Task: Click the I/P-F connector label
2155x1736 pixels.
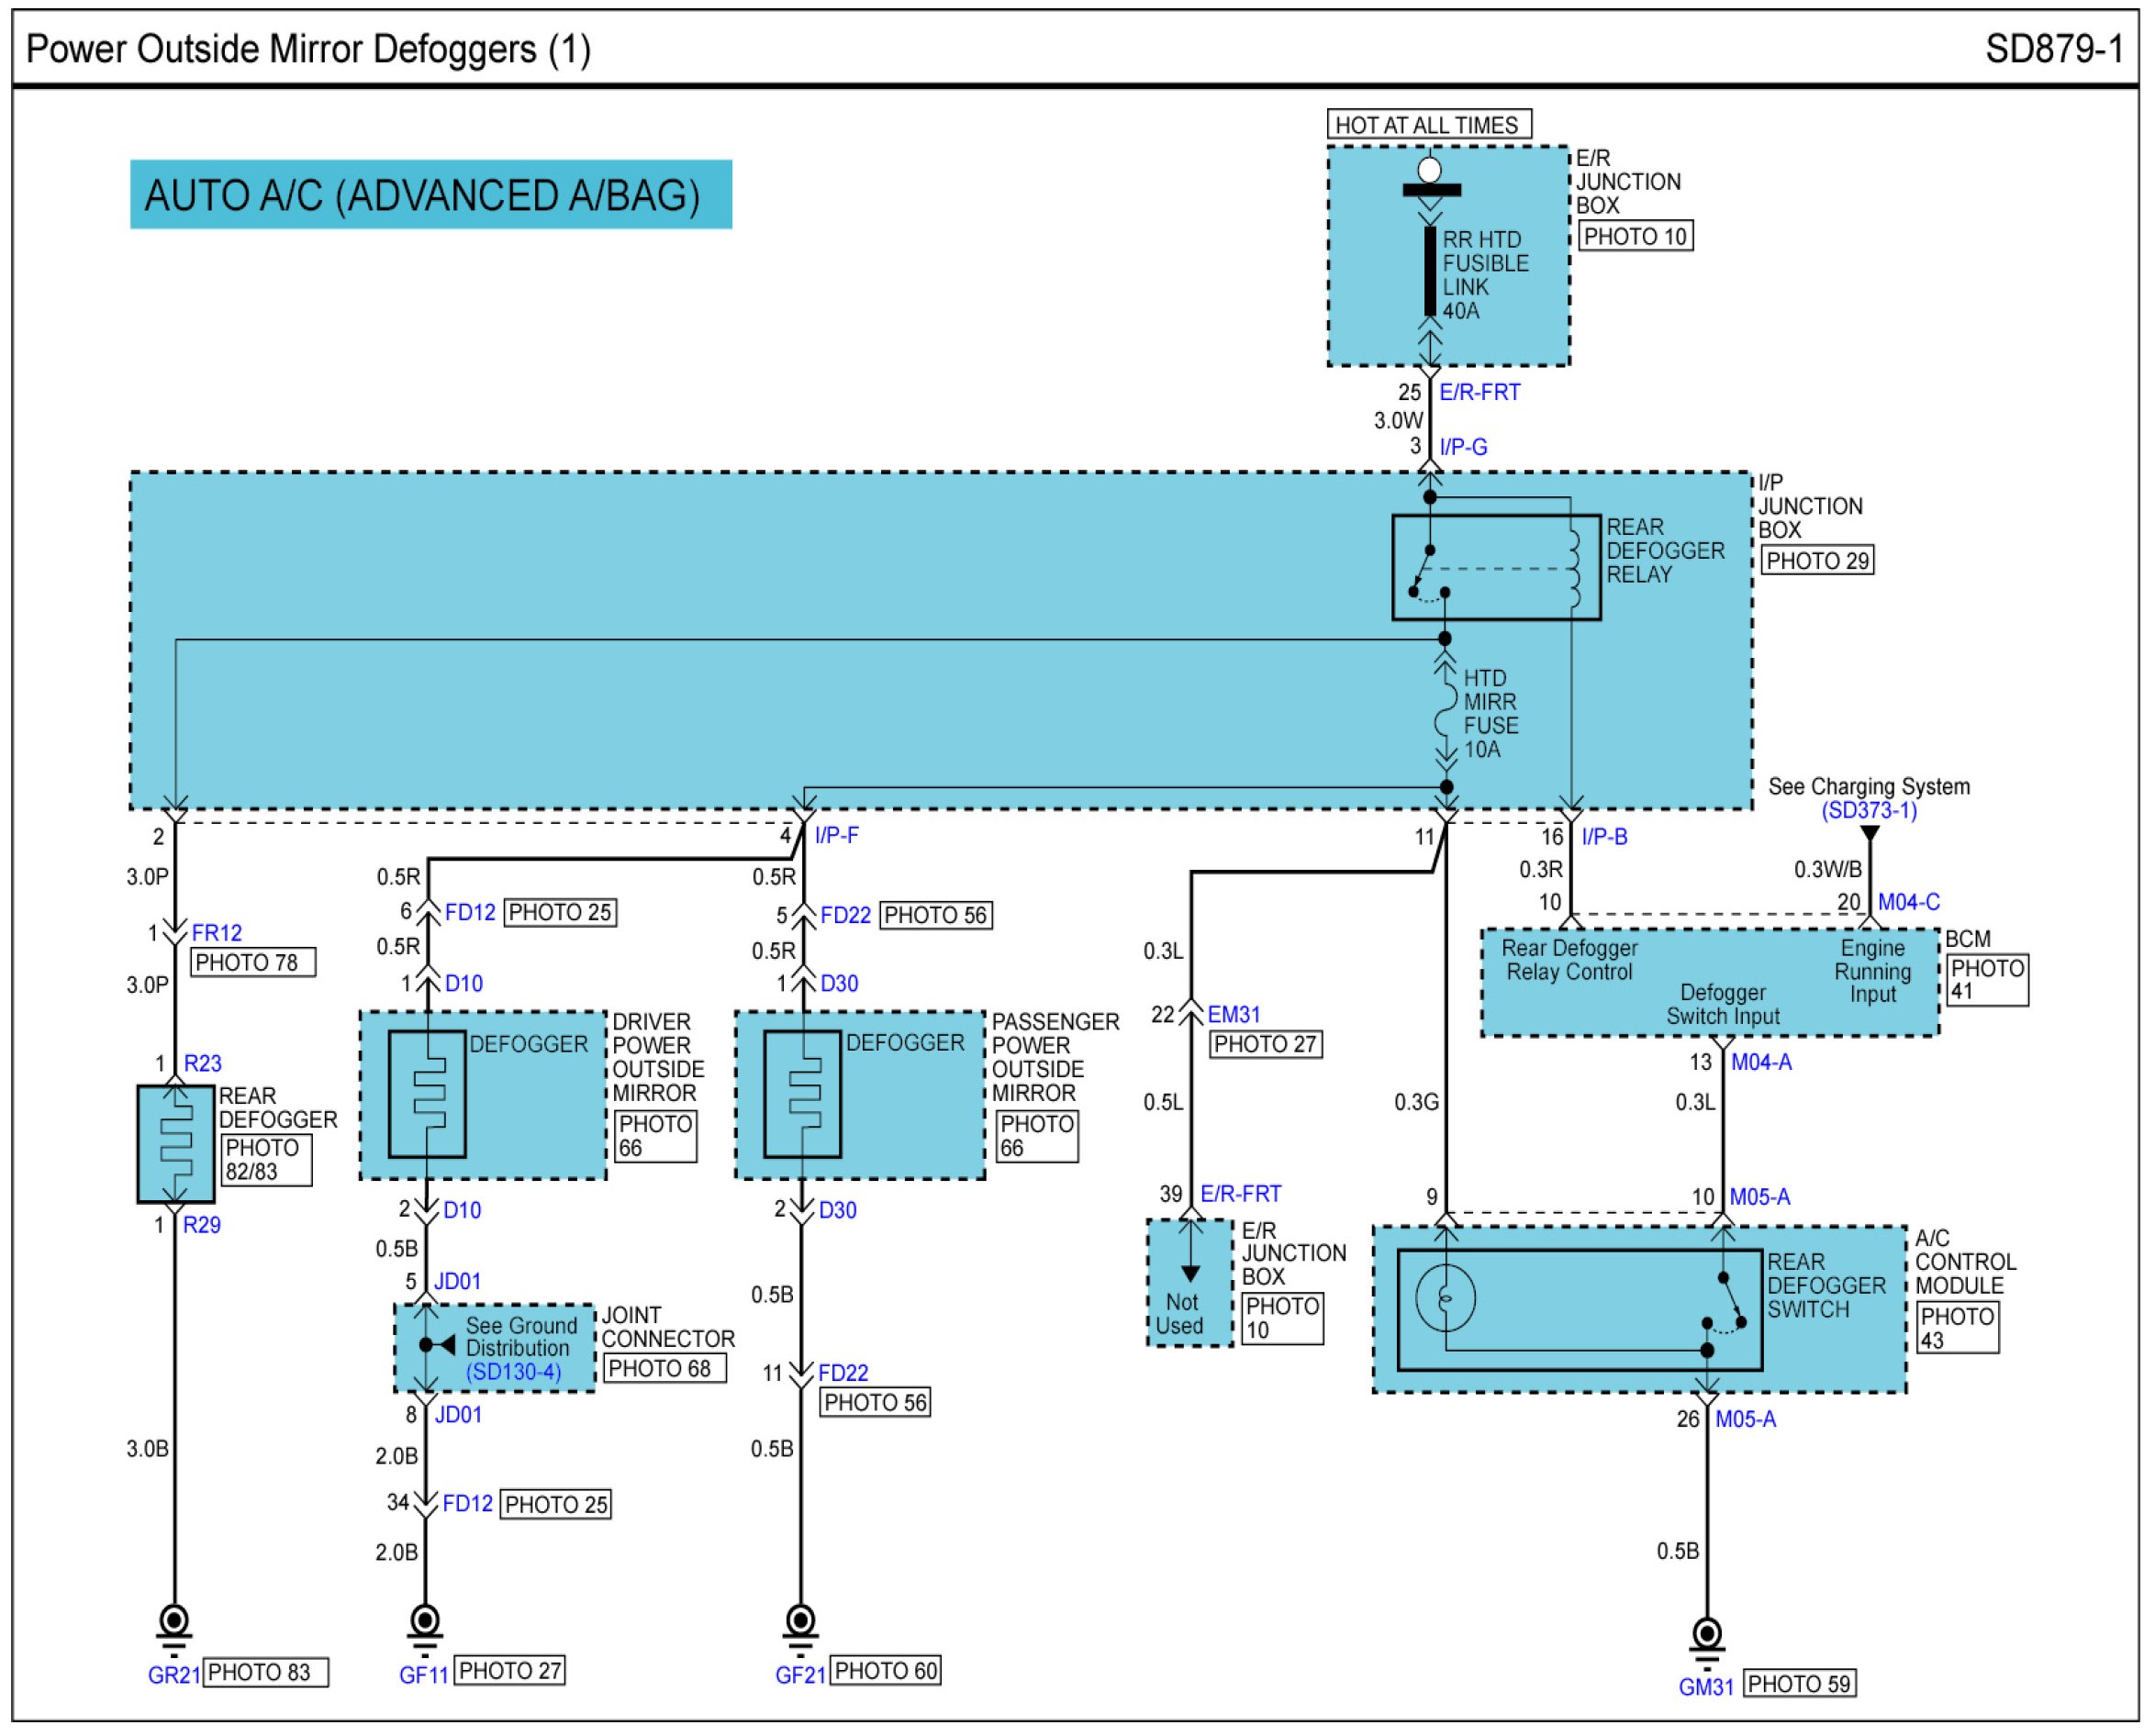Action: [836, 836]
